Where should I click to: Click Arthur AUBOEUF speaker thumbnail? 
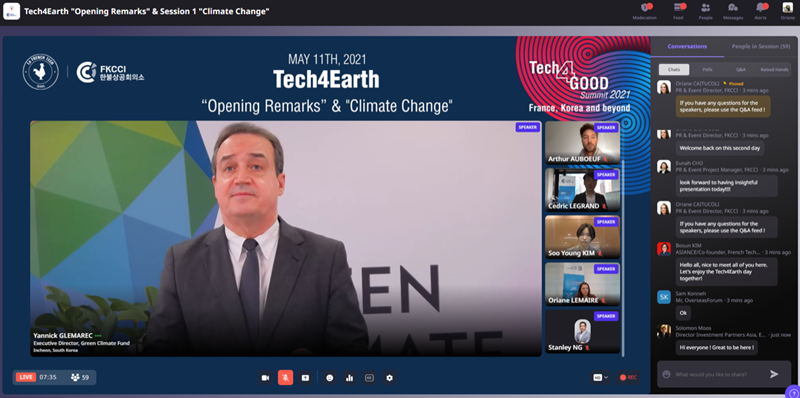[583, 143]
